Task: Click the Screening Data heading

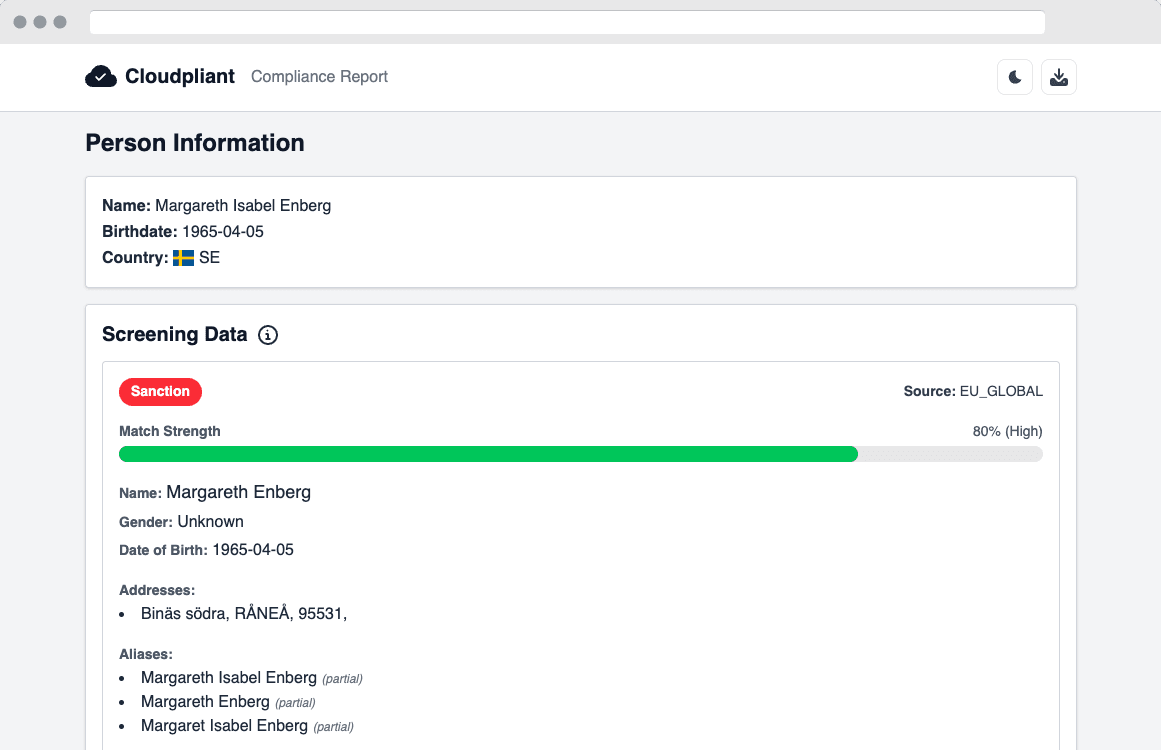Action: (175, 335)
